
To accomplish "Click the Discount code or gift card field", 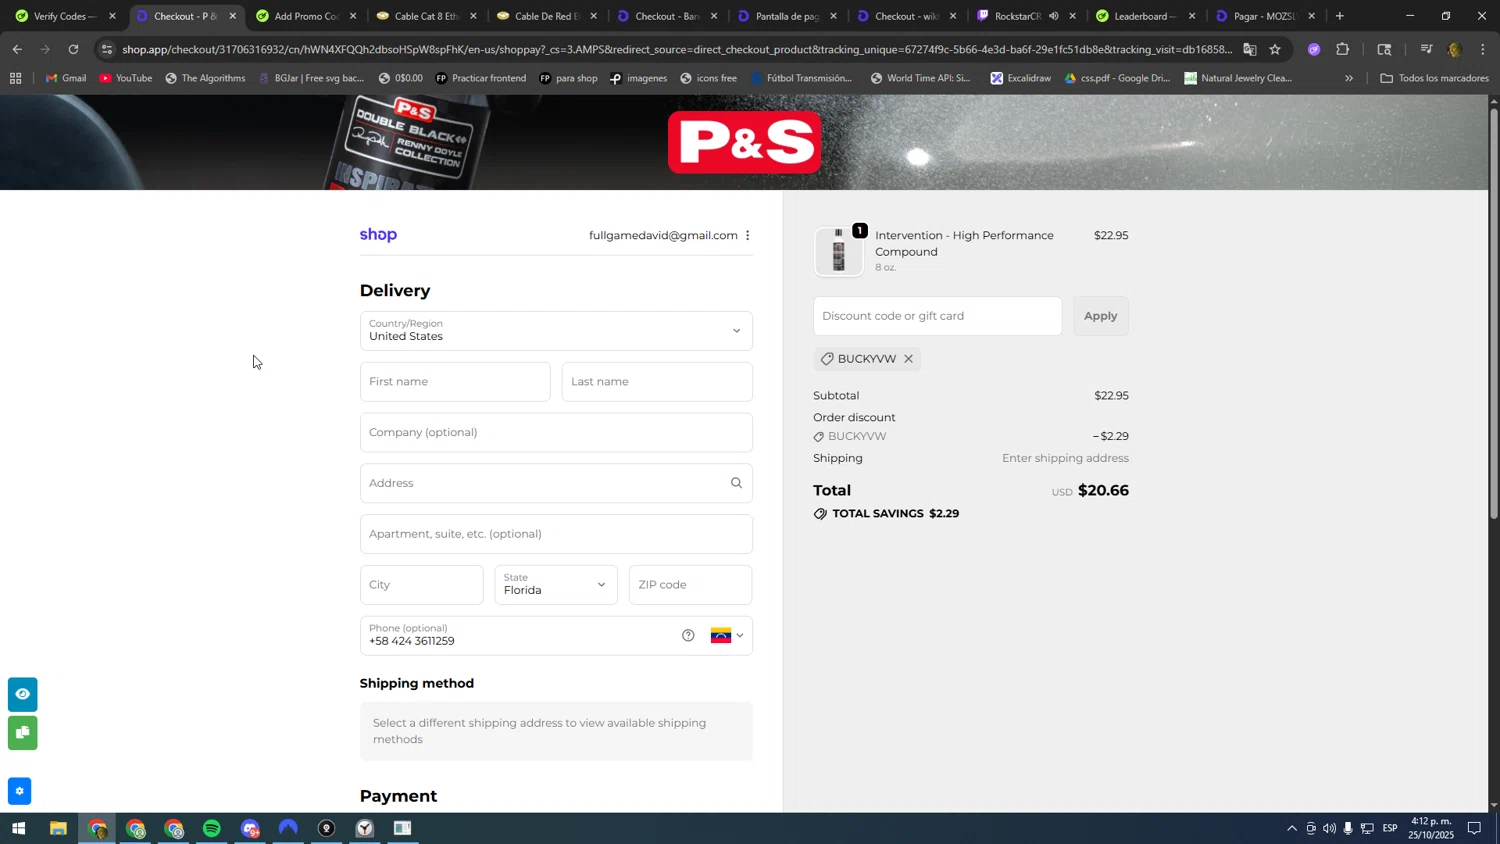I will coord(937,316).
